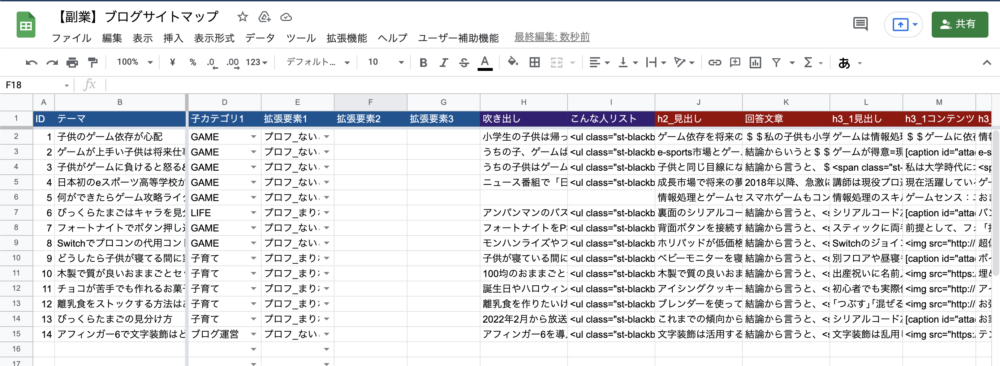Select the 吹き出し header cell
This screenshot has height=366, width=1000.
(523, 118)
